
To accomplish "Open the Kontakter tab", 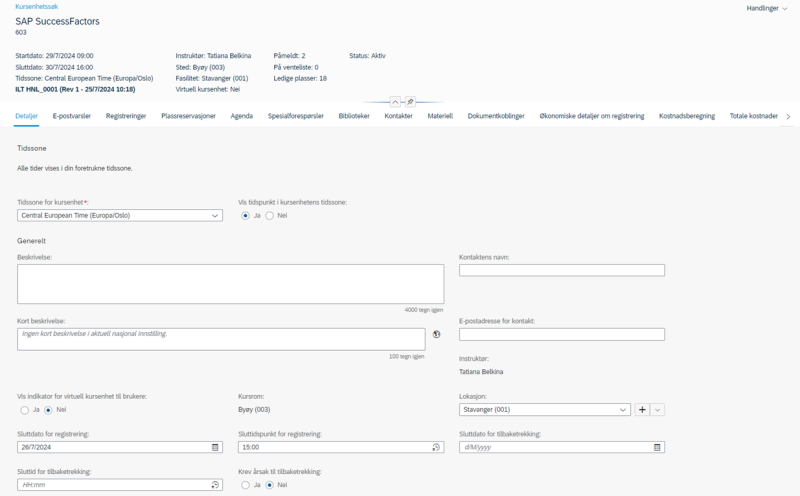I will [398, 116].
